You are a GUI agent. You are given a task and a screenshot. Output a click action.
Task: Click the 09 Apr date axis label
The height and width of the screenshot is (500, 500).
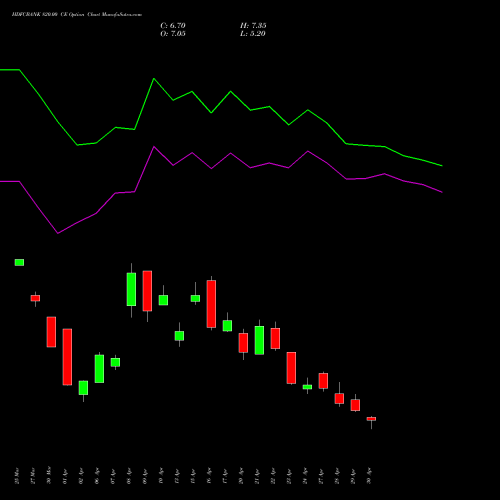pos(145,477)
